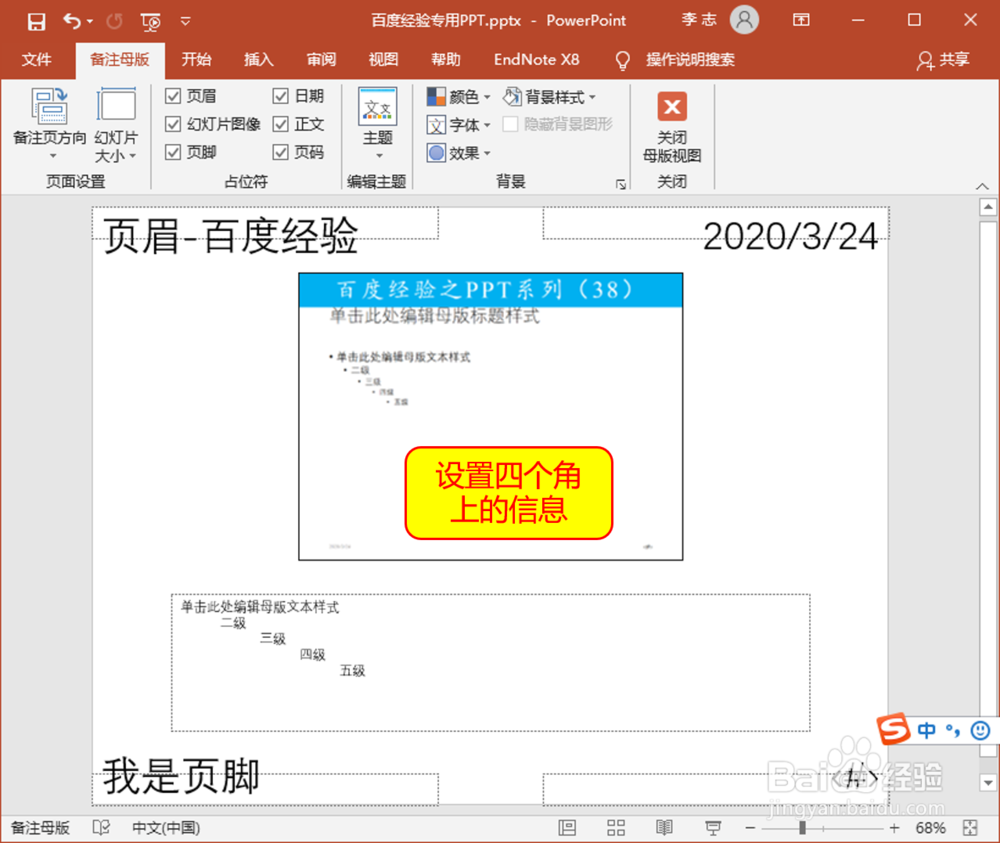Click the greyed-out Redo icon
This screenshot has width=1000, height=843.
pyautogui.click(x=114, y=21)
